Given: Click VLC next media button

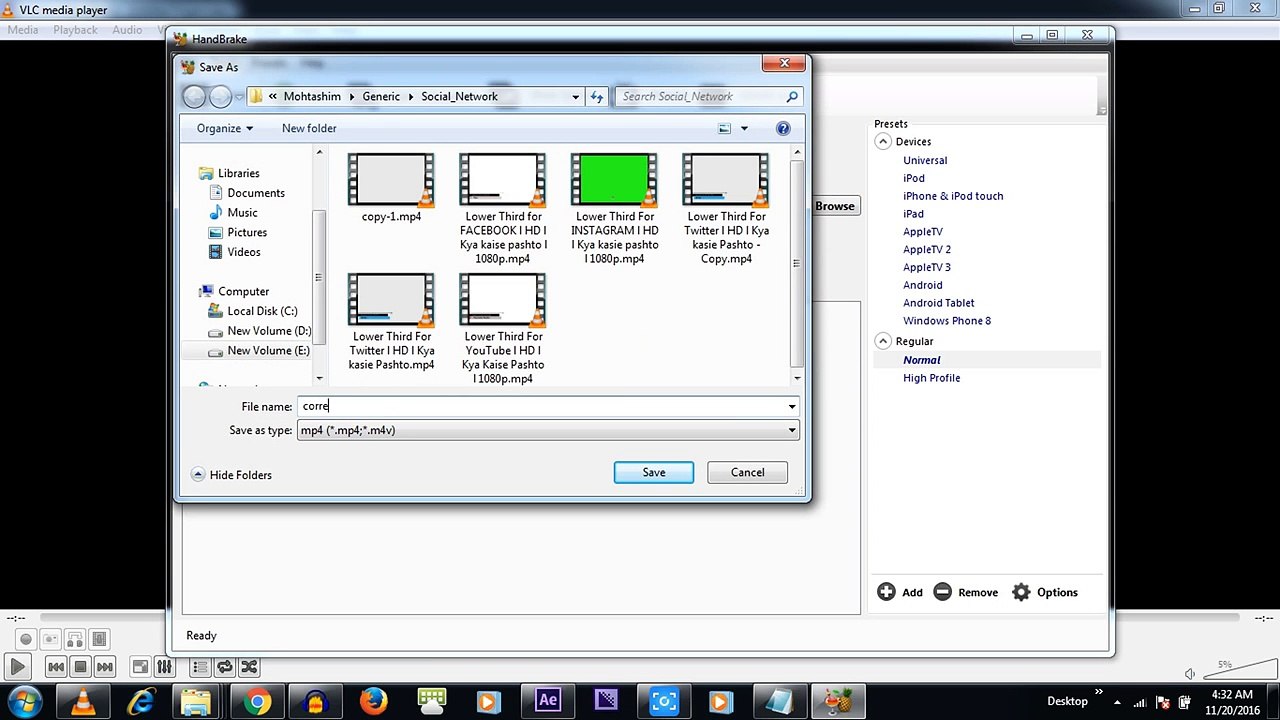Looking at the screenshot, I should (x=106, y=667).
